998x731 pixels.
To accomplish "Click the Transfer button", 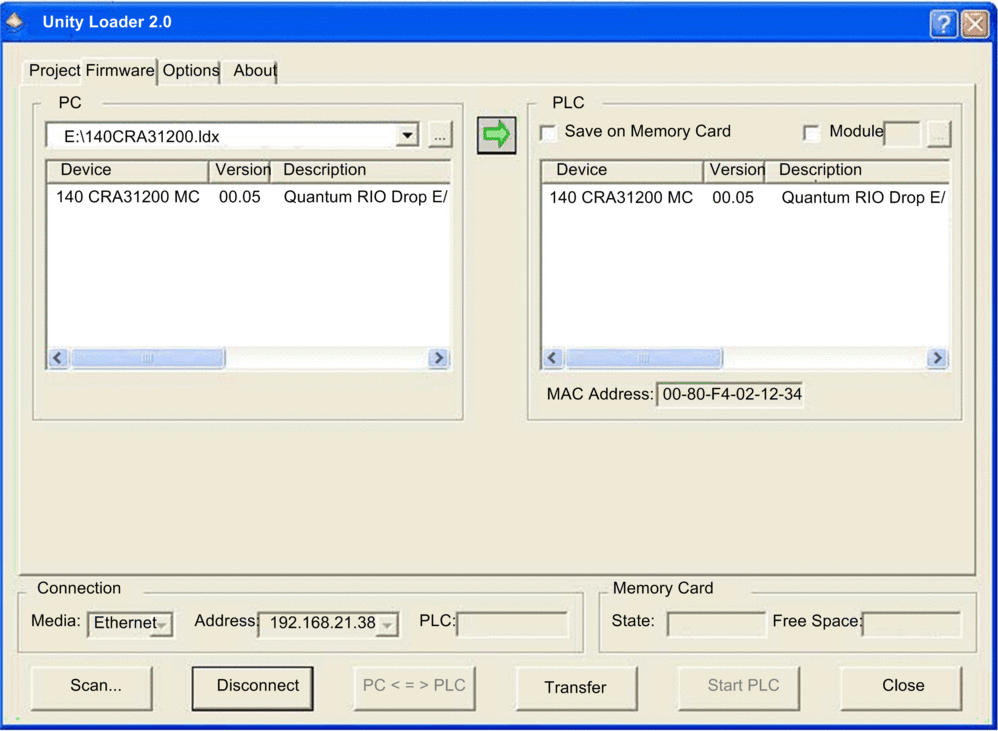I will pos(576,688).
